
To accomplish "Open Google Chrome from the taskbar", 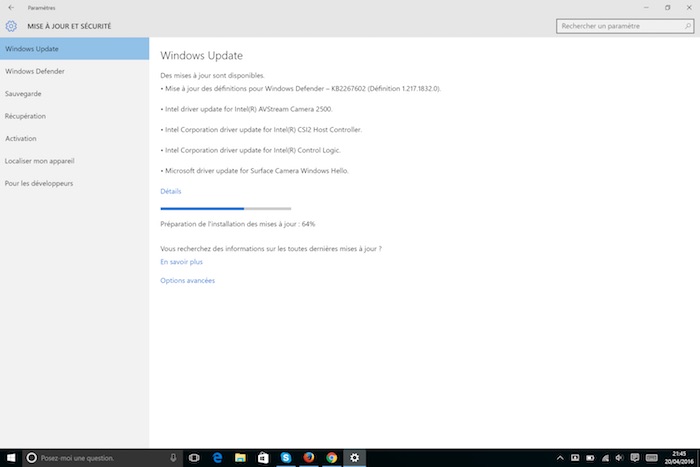I will (x=331, y=457).
